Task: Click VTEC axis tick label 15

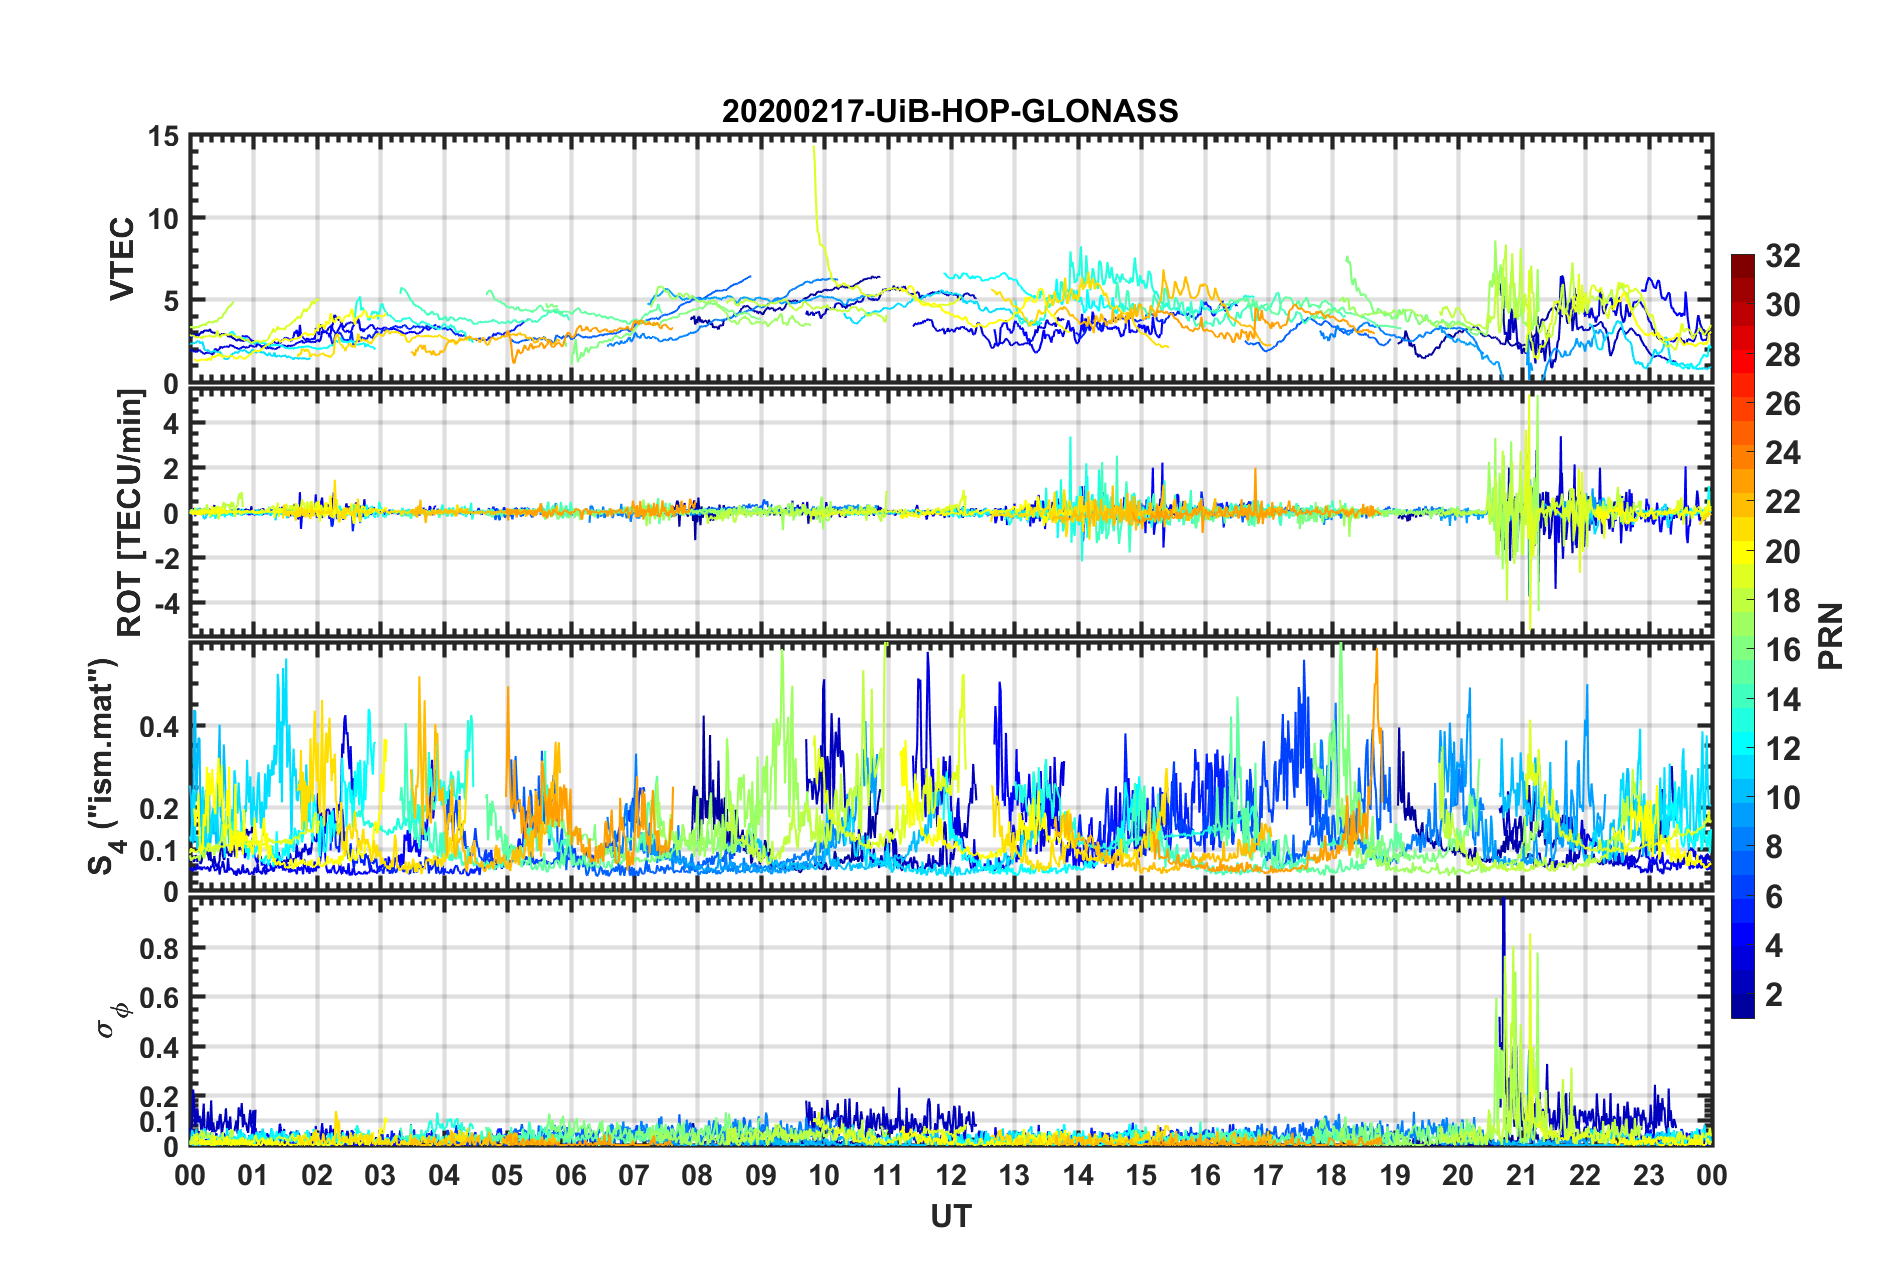Action: click(163, 137)
